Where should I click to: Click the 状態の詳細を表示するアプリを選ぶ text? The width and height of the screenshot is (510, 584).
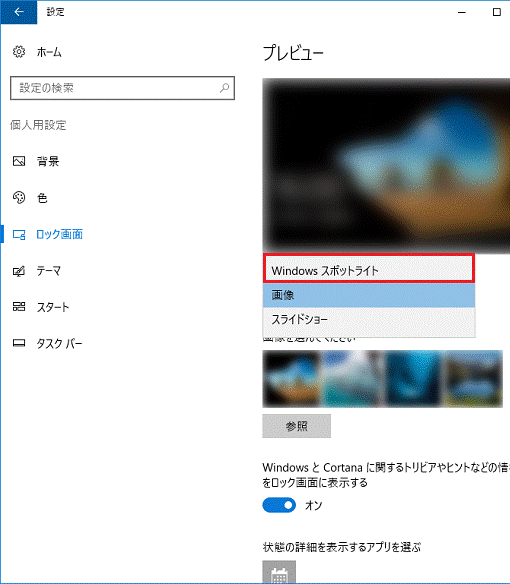[x=342, y=547]
